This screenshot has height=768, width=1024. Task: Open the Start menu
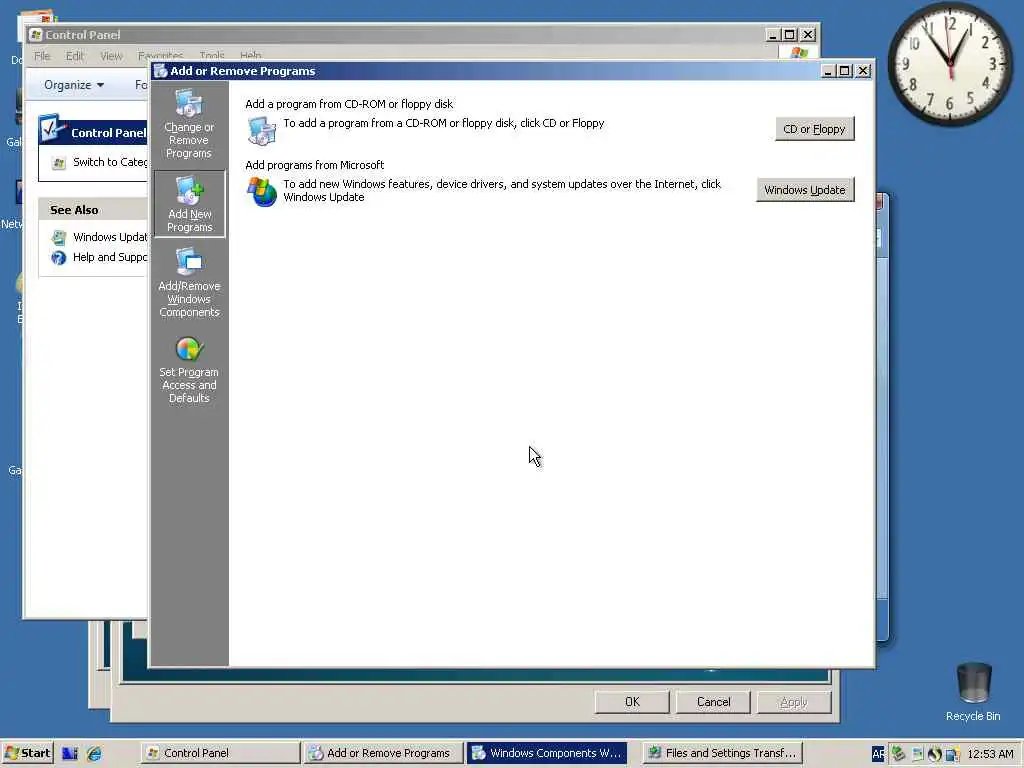tap(27, 753)
